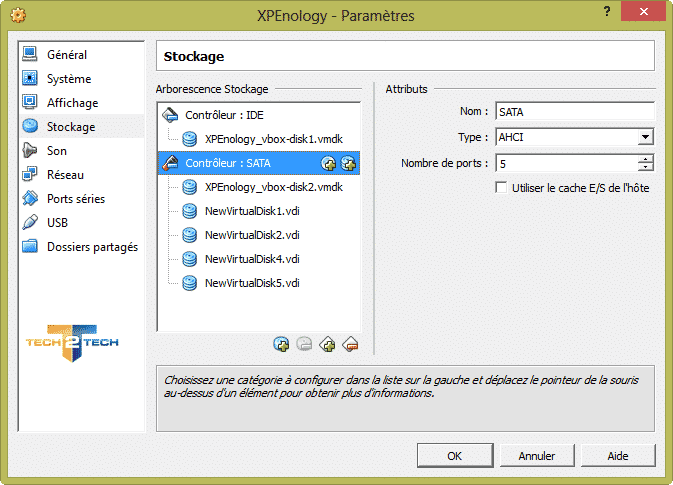This screenshot has width=673, height=485.
Task: Click the title bar question mark help
Action: (607, 11)
